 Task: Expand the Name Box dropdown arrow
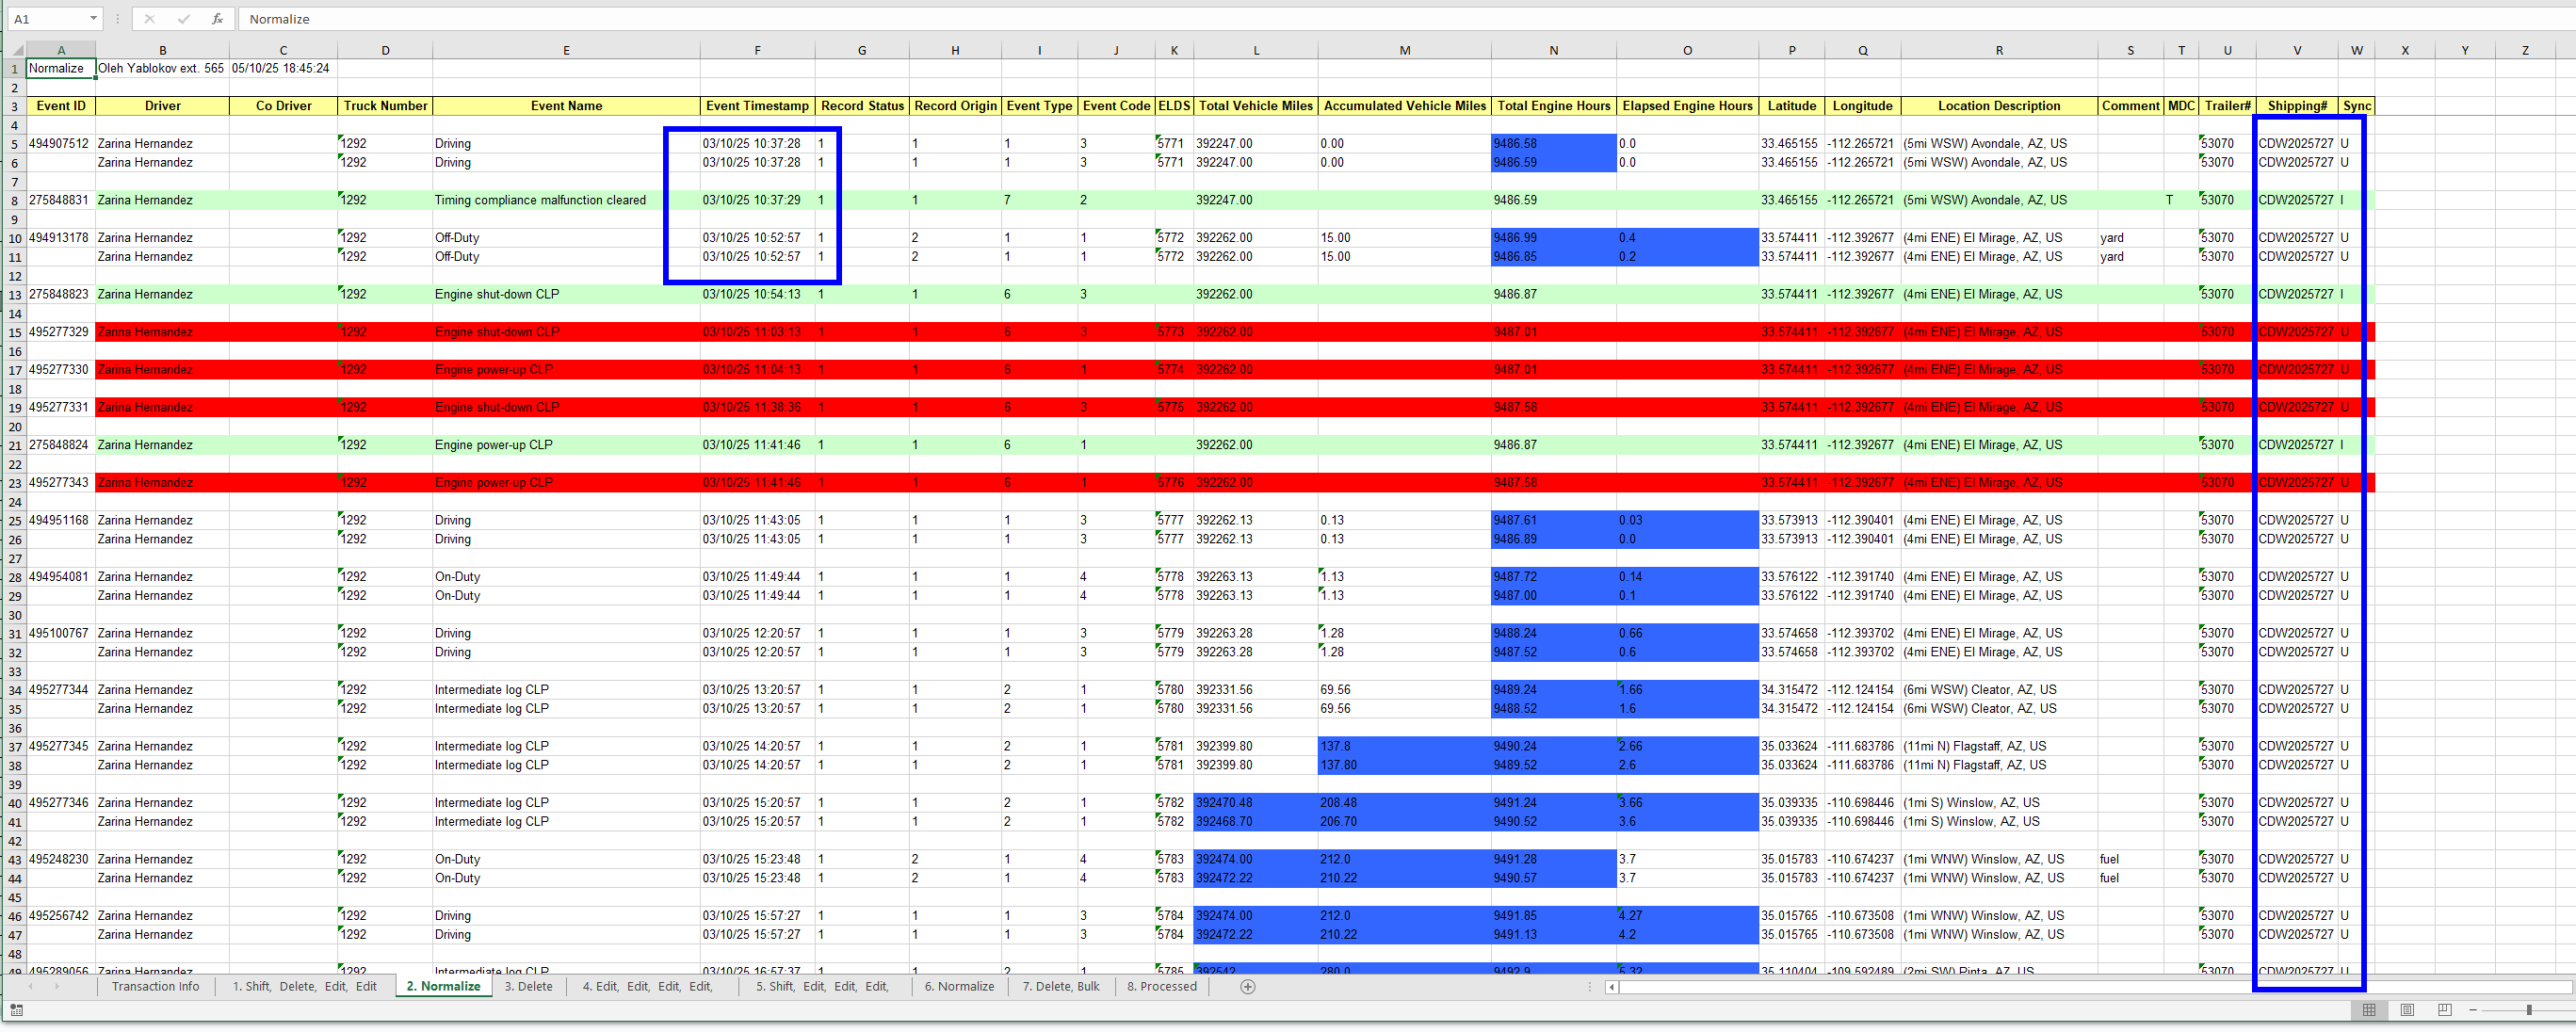pos(93,19)
